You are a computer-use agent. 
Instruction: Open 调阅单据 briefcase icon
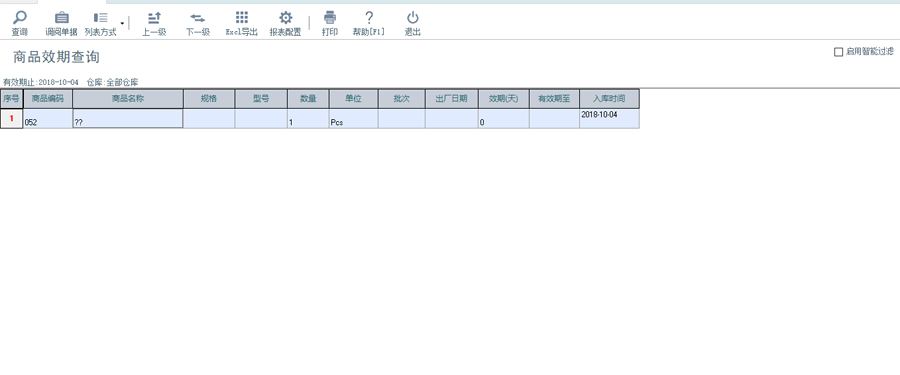[61, 18]
